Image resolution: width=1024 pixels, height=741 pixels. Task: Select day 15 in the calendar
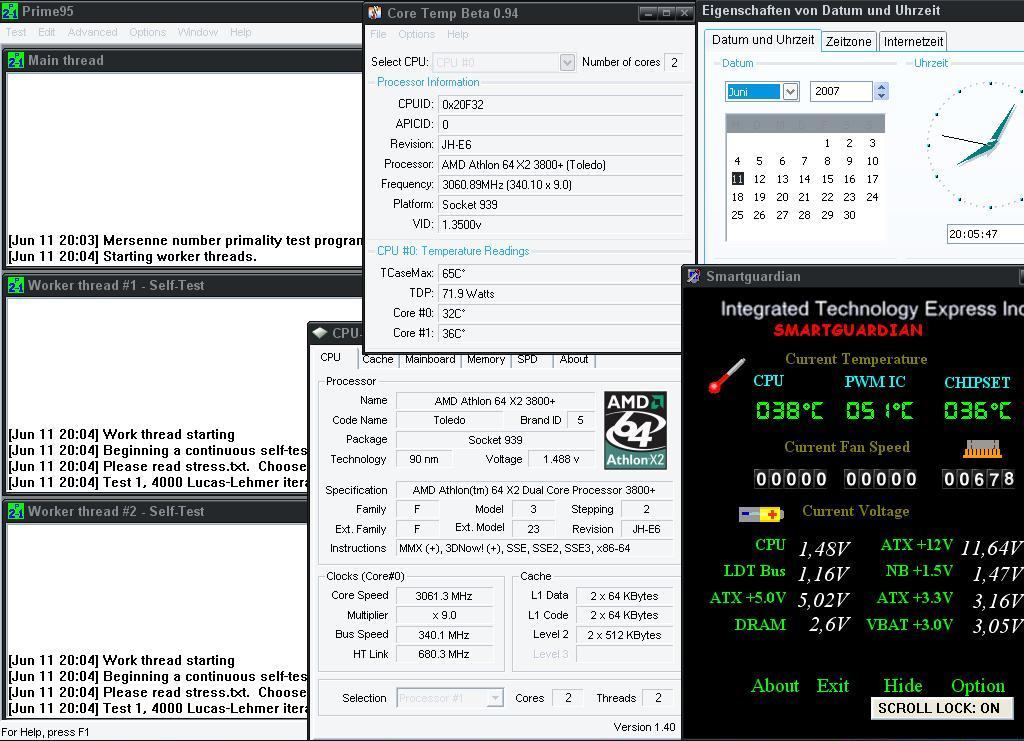tap(827, 179)
